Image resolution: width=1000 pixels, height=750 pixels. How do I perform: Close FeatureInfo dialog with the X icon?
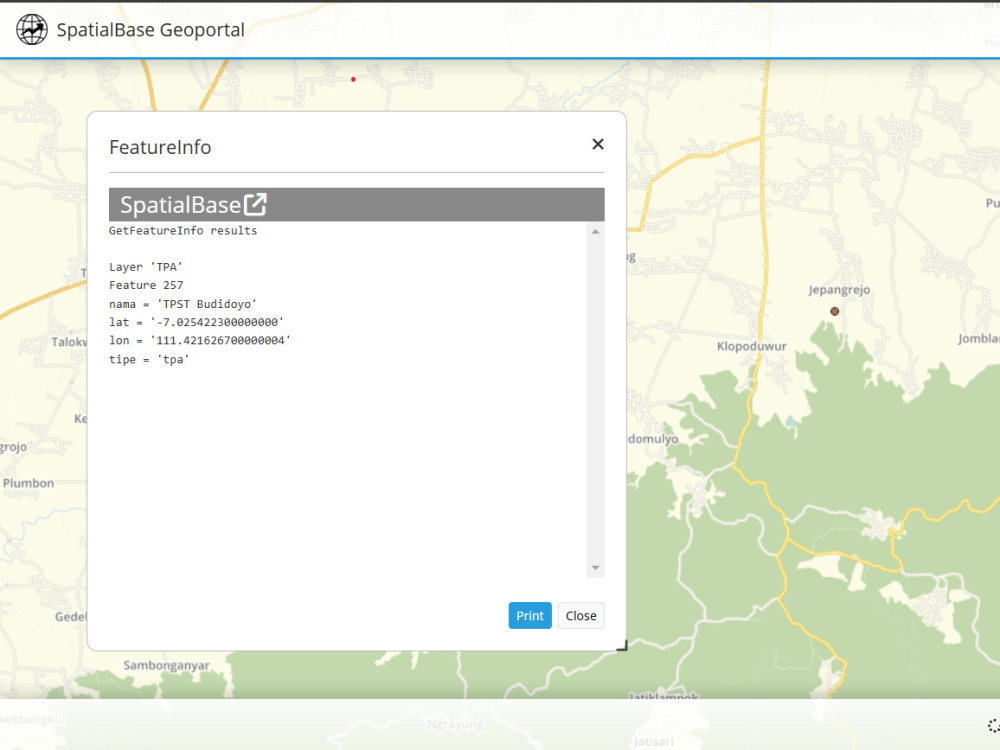[598, 144]
